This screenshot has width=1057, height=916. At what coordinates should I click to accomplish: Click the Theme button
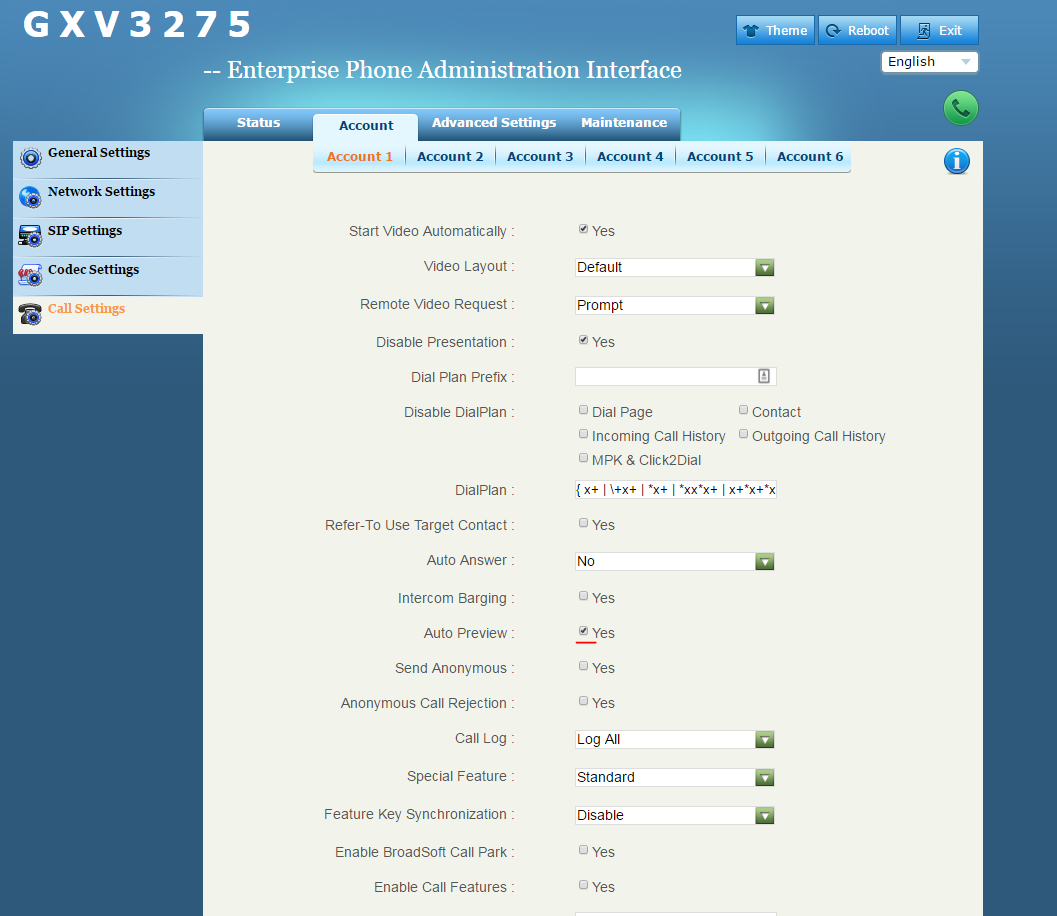tap(776, 30)
